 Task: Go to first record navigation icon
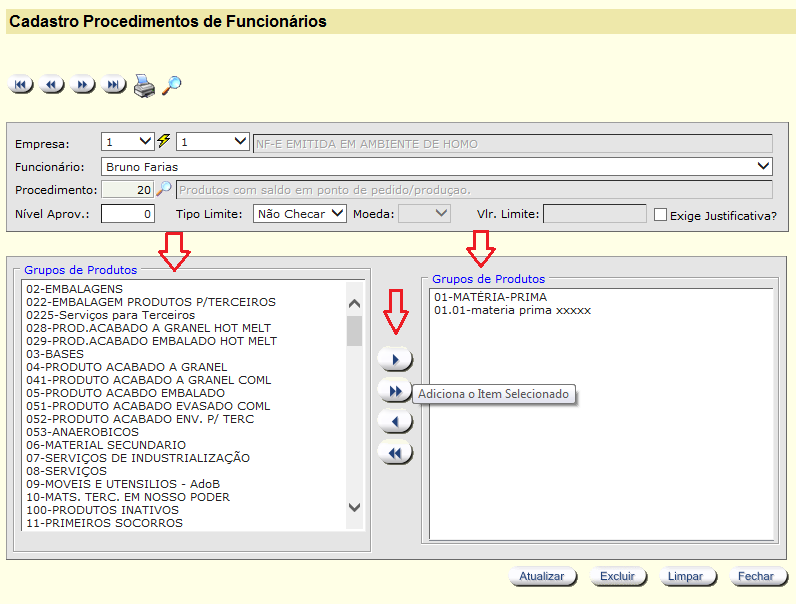tap(20, 85)
